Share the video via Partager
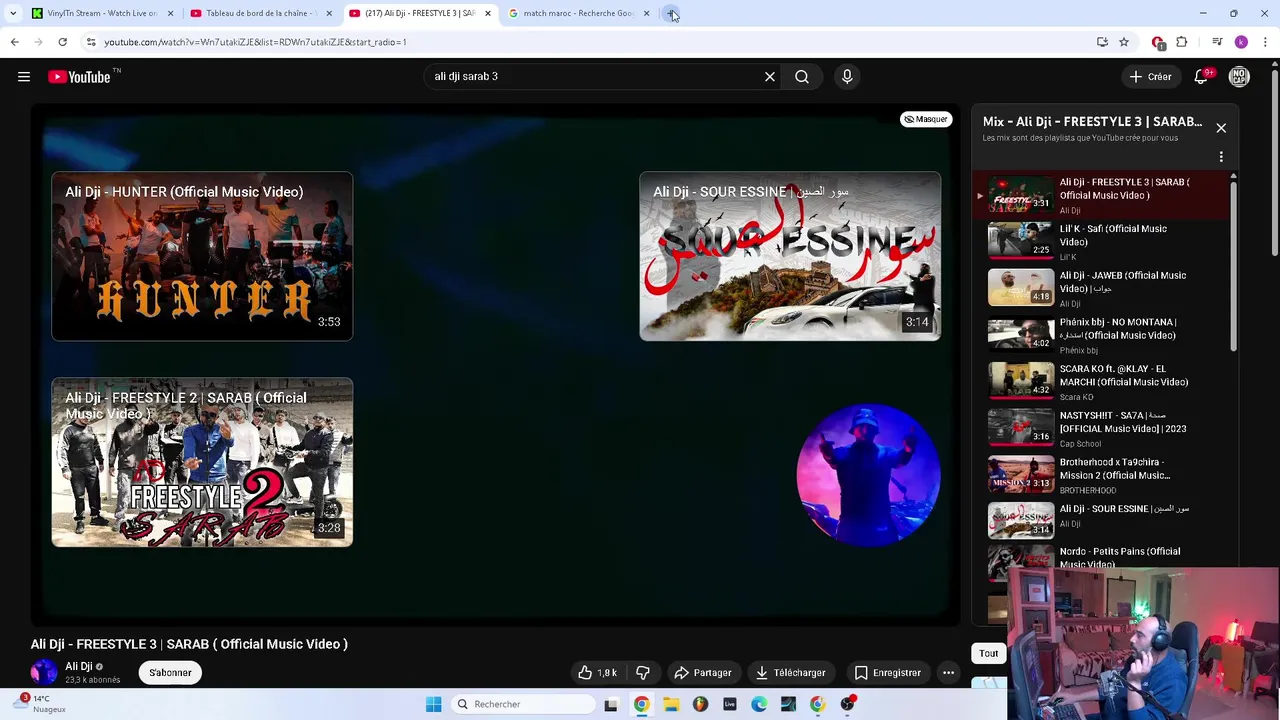Viewport: 1280px width, 720px height. (703, 673)
